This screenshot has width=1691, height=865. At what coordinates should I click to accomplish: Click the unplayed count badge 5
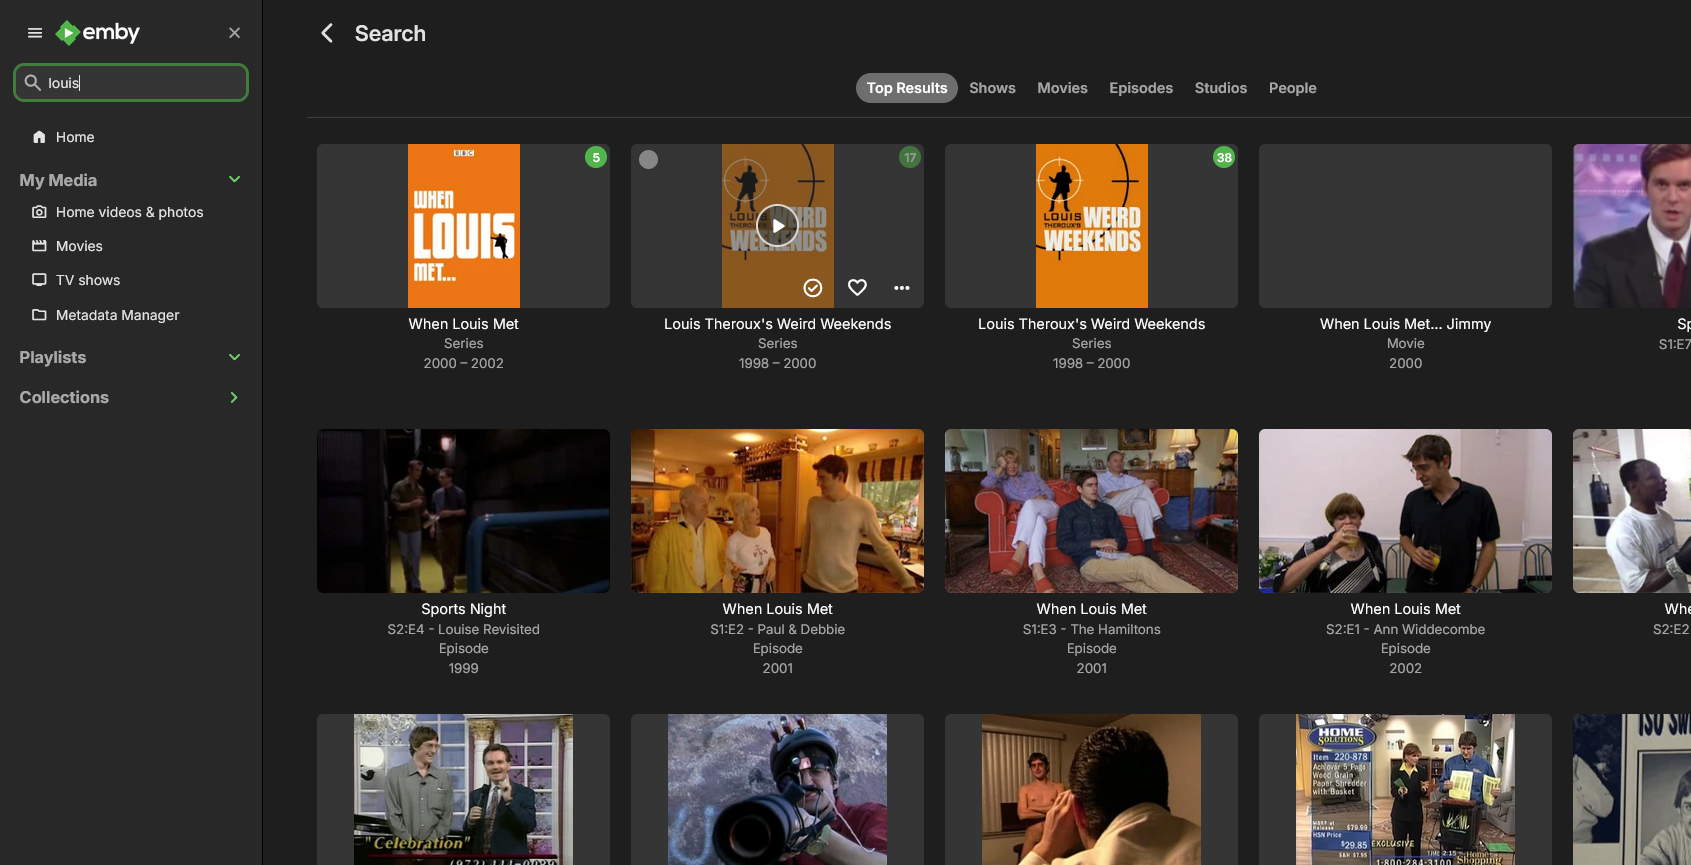point(596,157)
